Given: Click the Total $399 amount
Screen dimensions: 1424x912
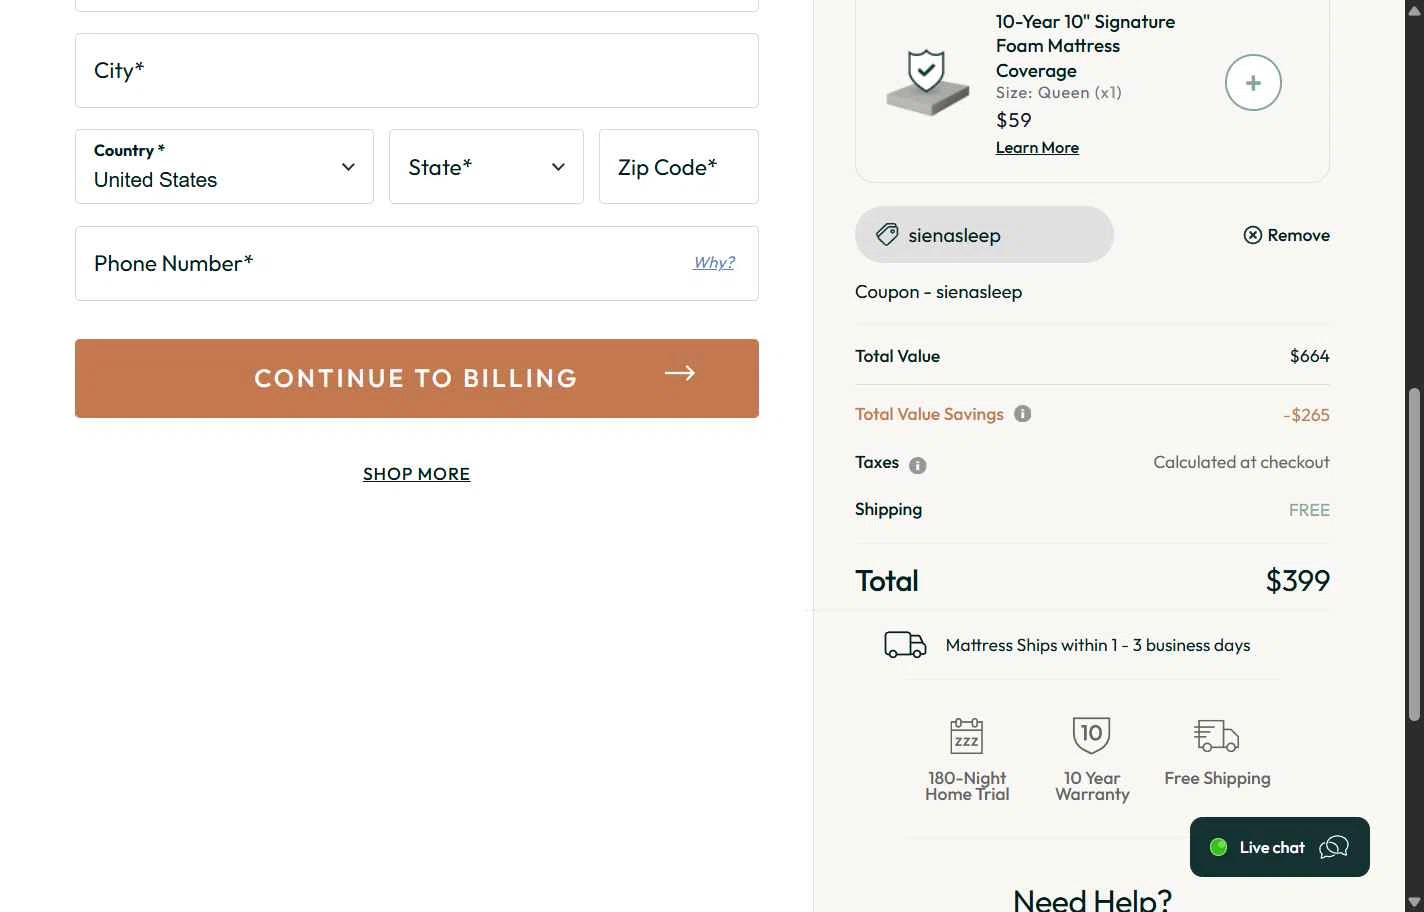Looking at the screenshot, I should coord(1297,581).
